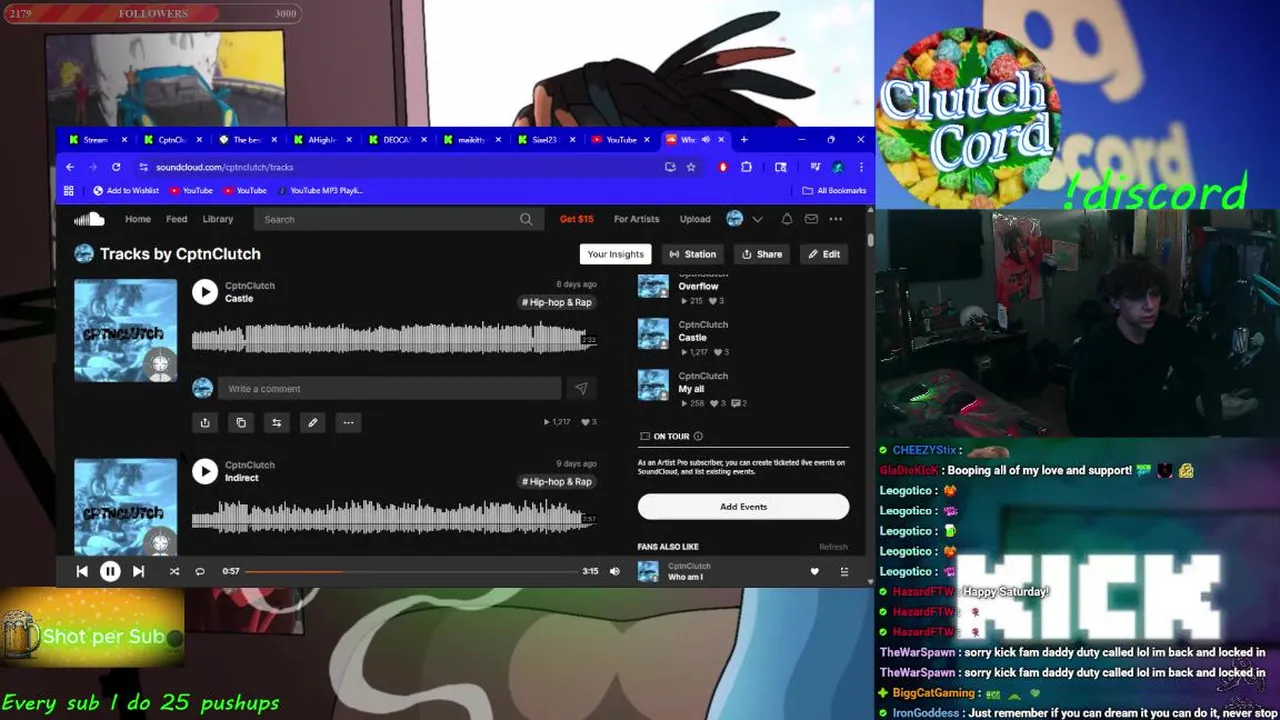Click the repost icon under Castle track

277,422
